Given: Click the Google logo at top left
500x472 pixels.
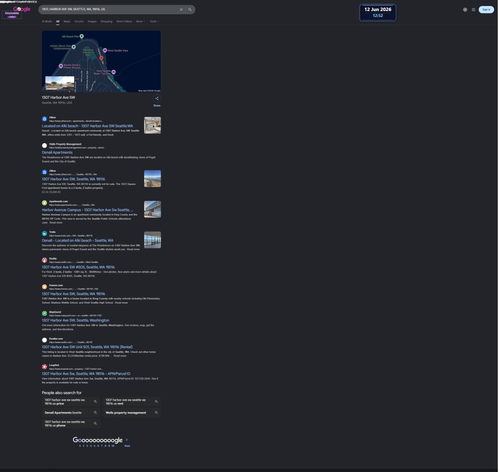Looking at the screenshot, I should (x=22, y=9).
